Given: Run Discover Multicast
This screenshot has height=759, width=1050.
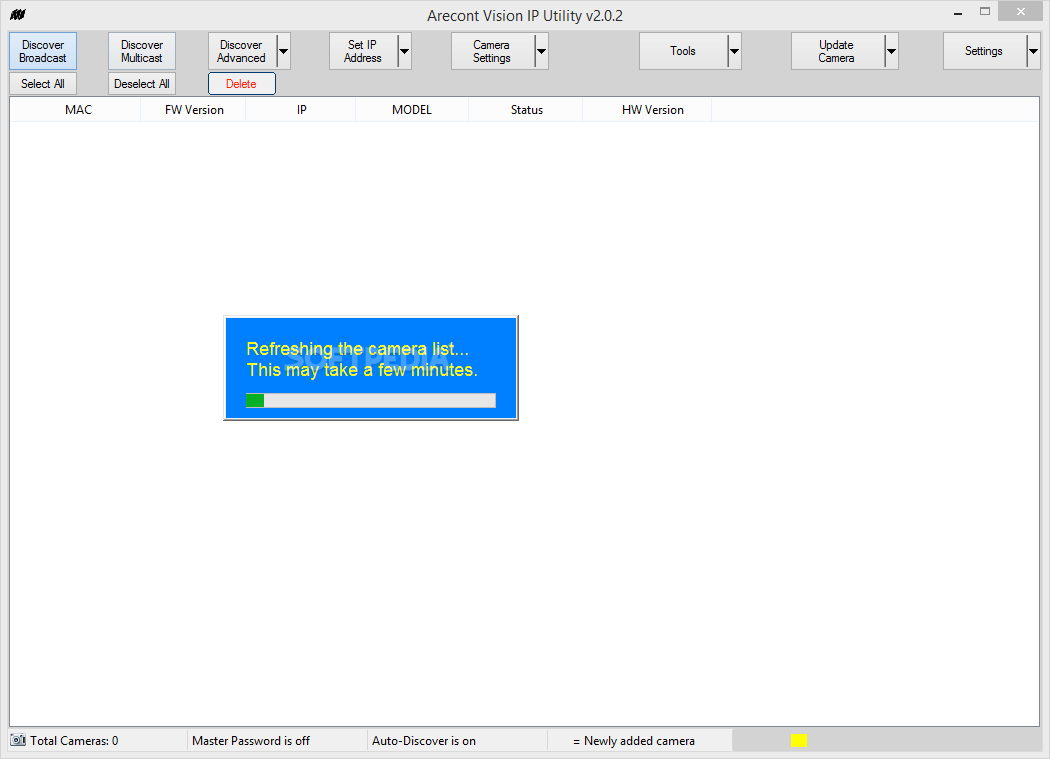Looking at the screenshot, I should point(142,51).
